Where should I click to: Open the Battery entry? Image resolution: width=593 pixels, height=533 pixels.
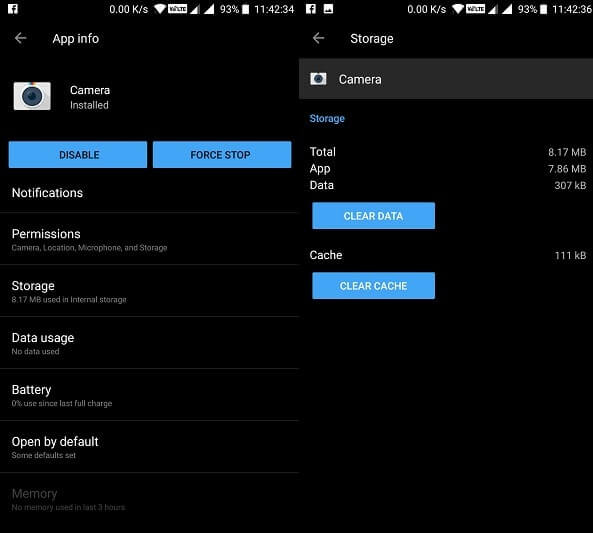(149, 395)
